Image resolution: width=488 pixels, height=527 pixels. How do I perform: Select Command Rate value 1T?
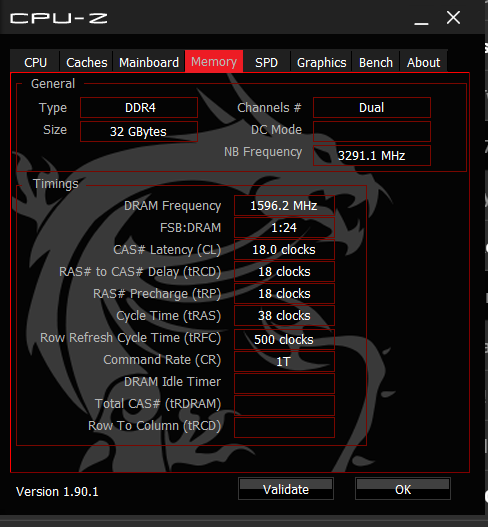point(284,362)
